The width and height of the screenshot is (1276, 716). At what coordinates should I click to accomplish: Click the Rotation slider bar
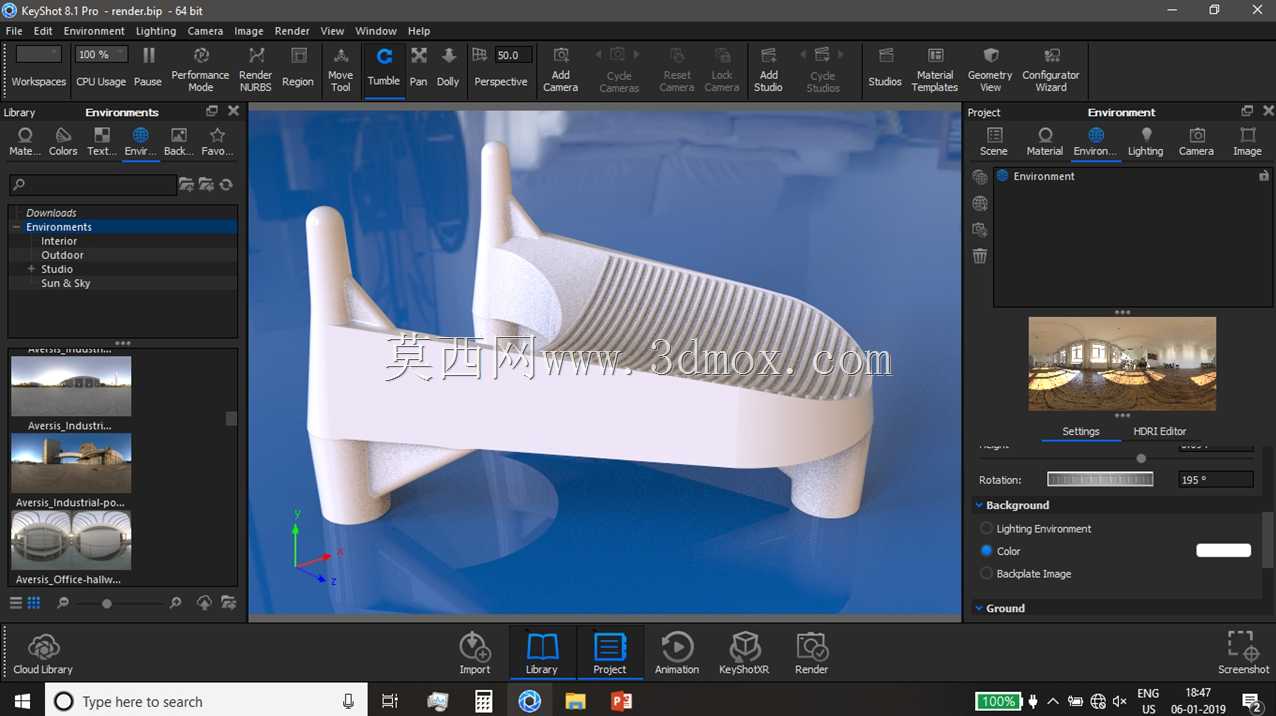tap(1100, 479)
